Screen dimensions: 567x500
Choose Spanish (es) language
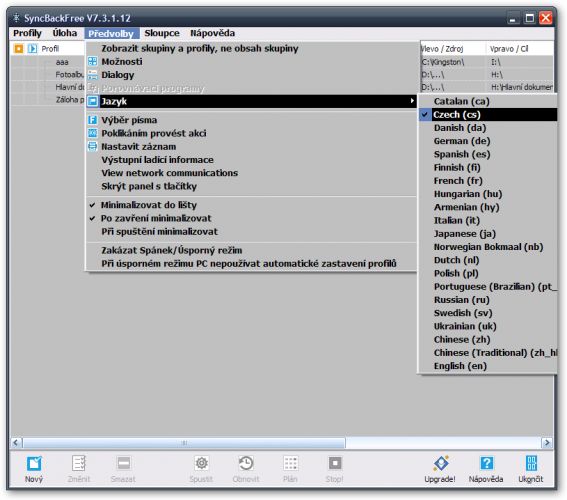point(487,154)
